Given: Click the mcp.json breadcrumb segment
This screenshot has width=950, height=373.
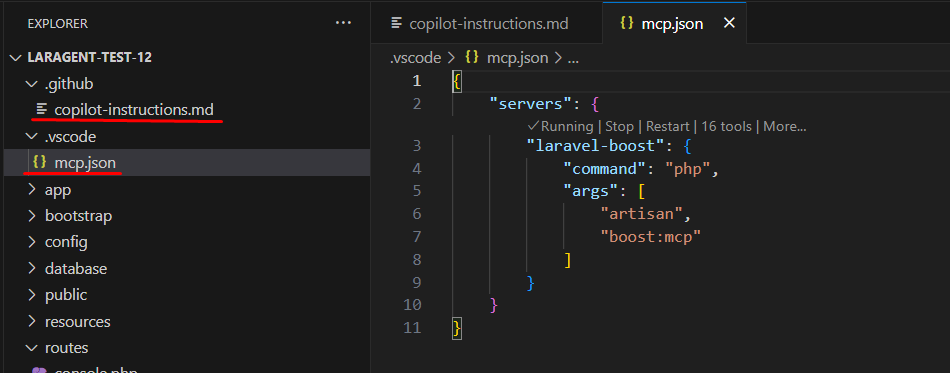Looking at the screenshot, I should tap(517, 58).
